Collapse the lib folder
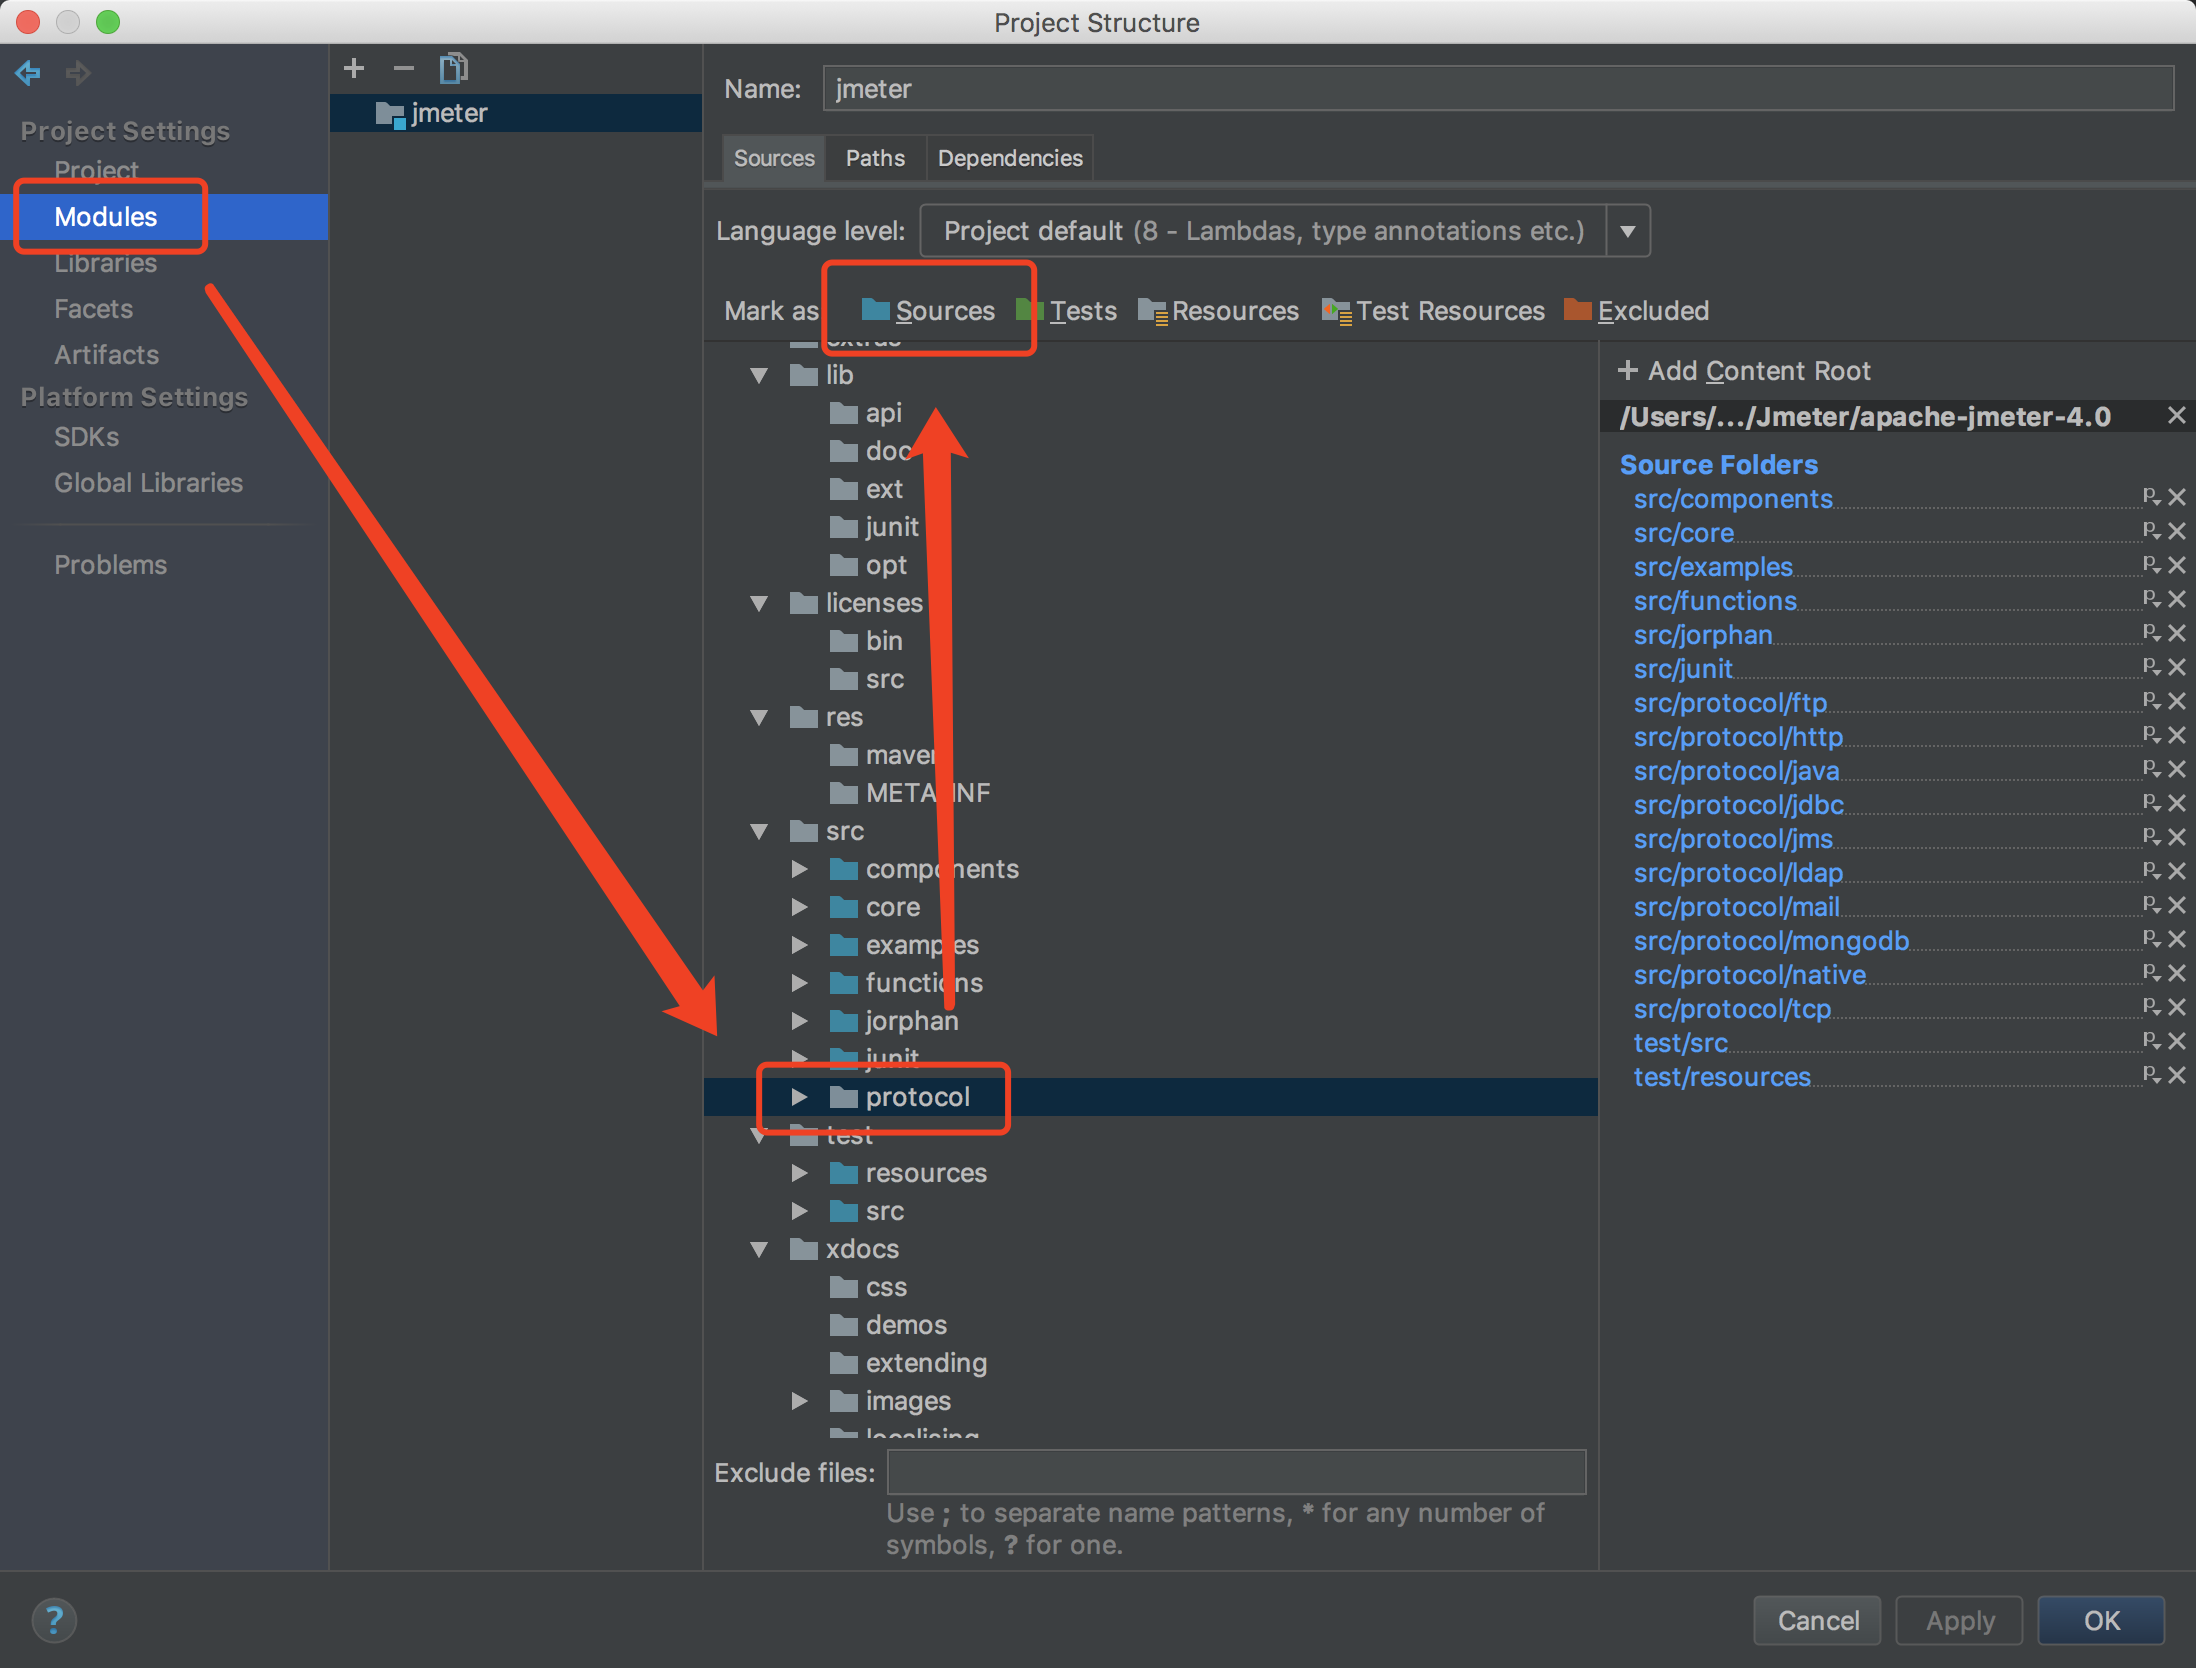Image resolution: width=2196 pixels, height=1668 pixels. [759, 375]
